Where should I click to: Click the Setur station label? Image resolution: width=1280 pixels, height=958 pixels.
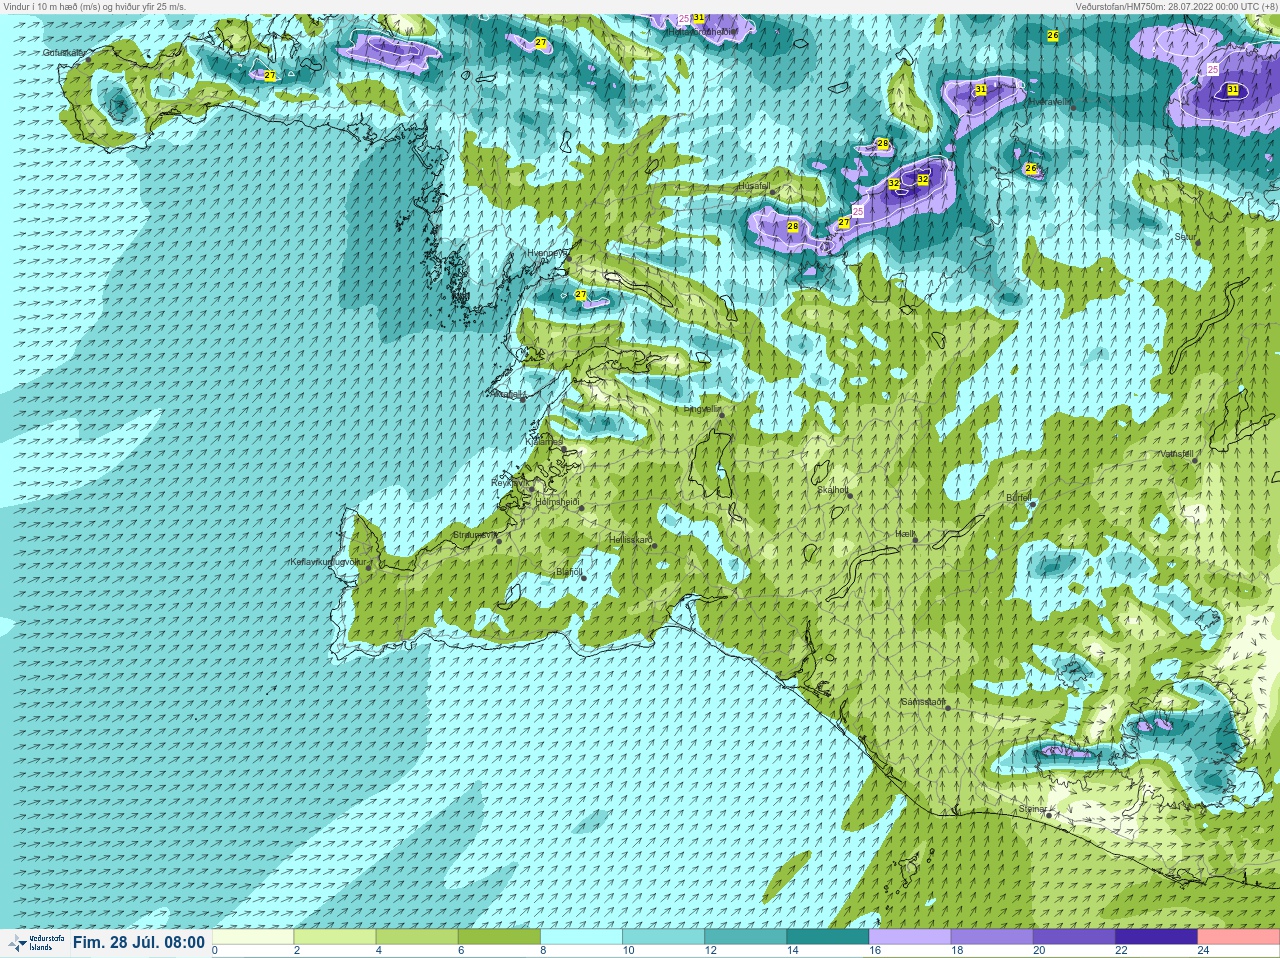[1185, 237]
